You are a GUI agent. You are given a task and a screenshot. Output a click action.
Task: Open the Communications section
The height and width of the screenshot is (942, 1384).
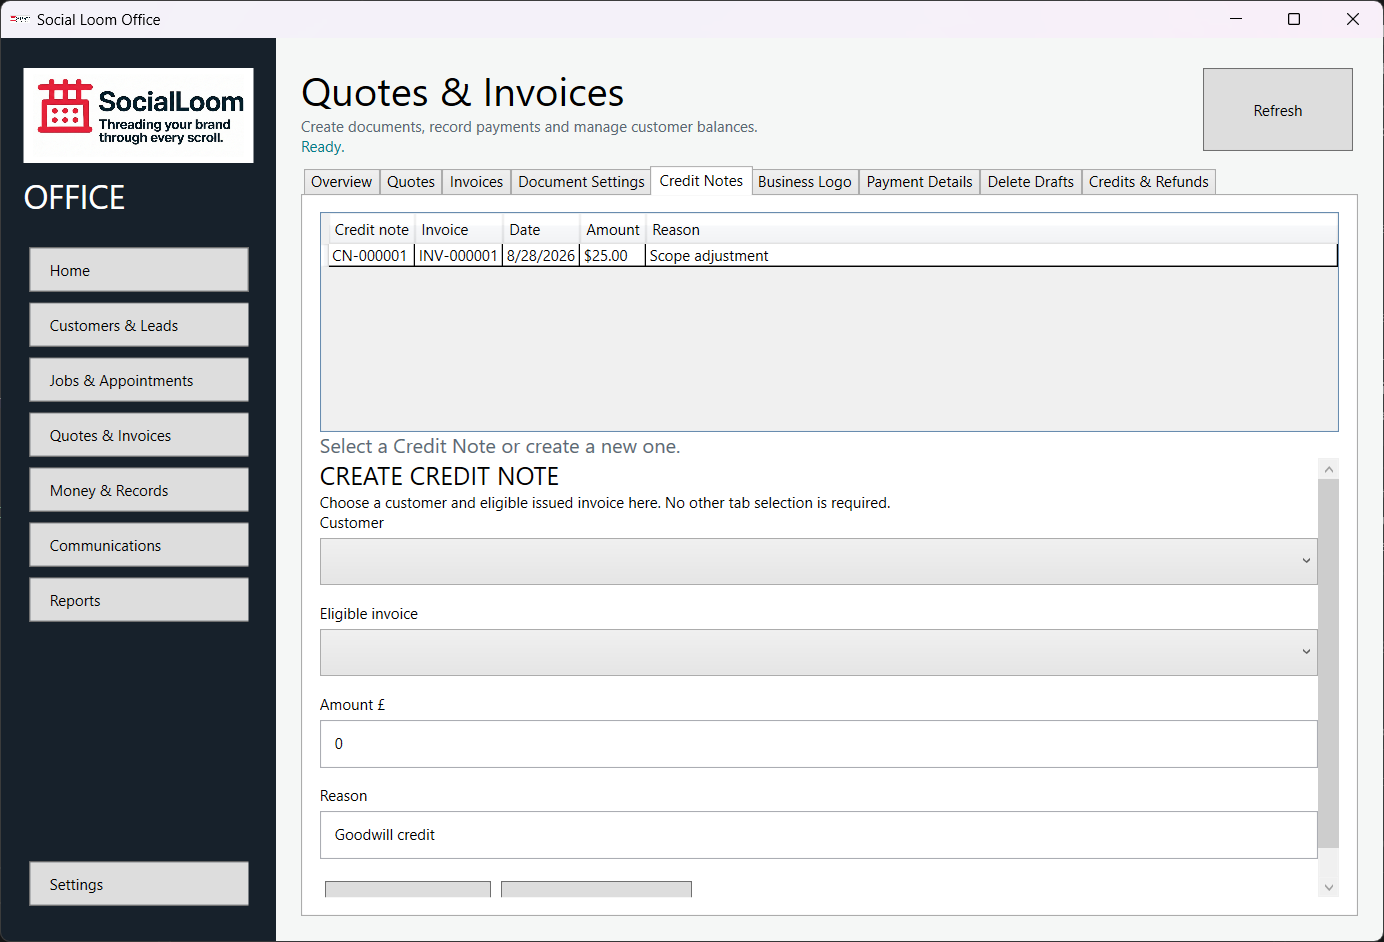[139, 545]
